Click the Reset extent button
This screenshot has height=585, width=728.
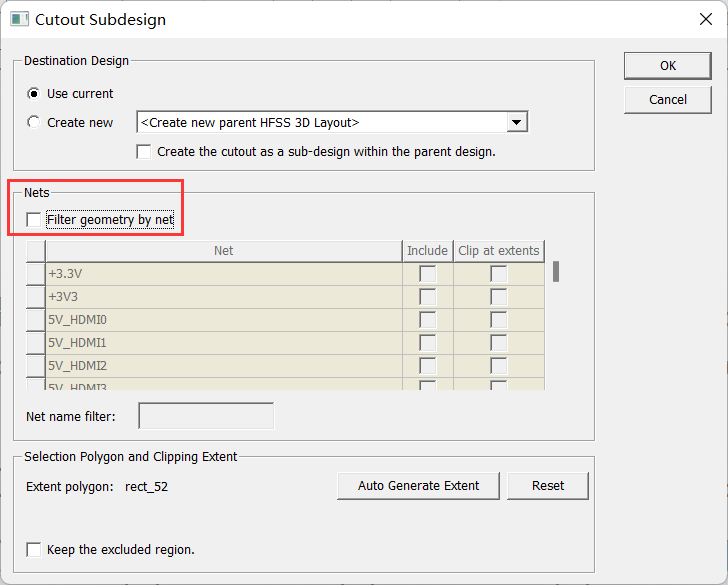point(548,486)
